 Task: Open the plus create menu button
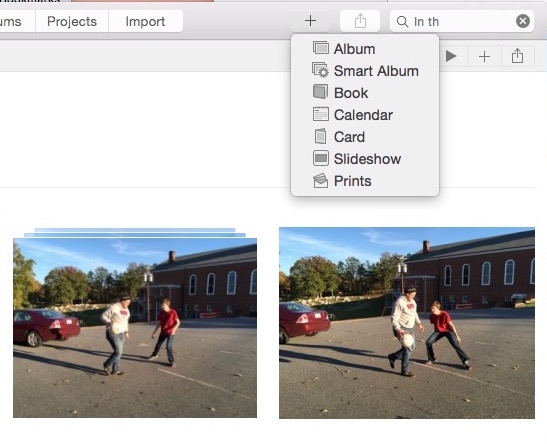[310, 21]
